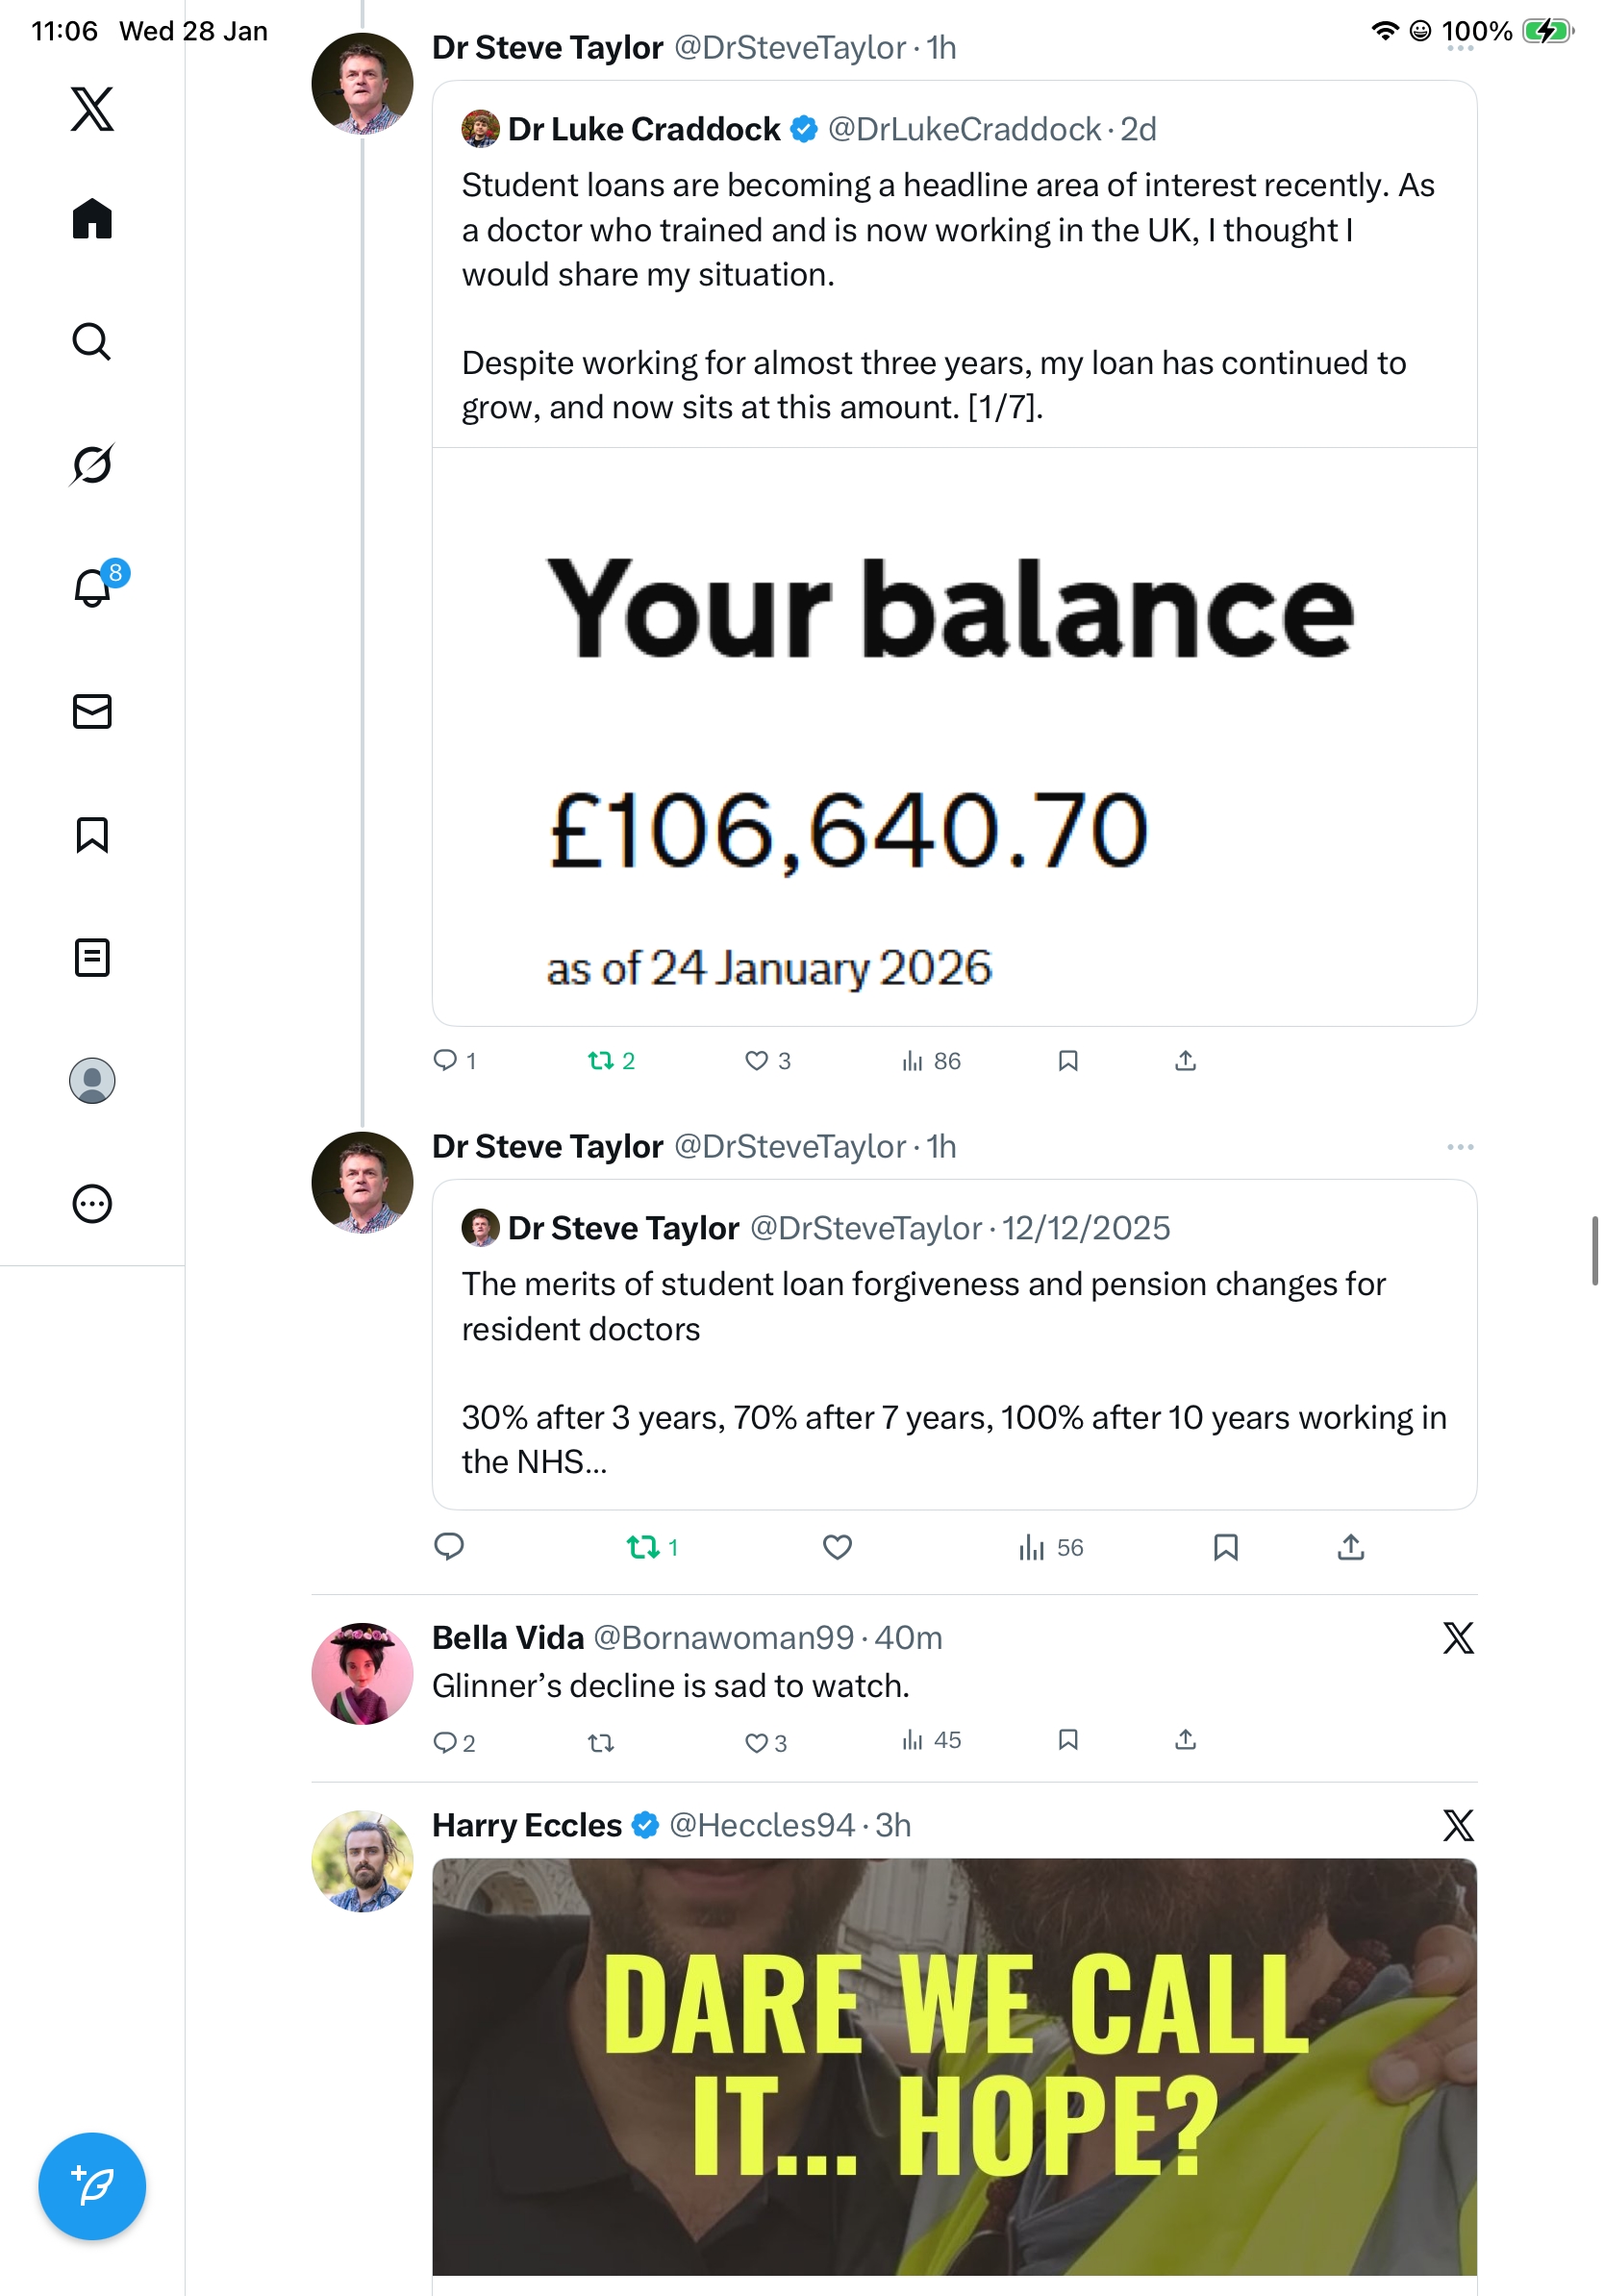The height and width of the screenshot is (2296, 1604).
Task: Open Grok menu on Harry Eccles post
Action: click(1458, 1826)
